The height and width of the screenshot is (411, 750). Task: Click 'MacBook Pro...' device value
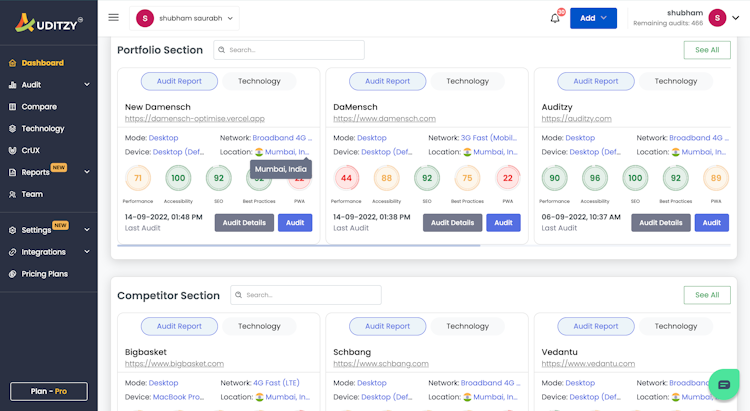(x=178, y=397)
